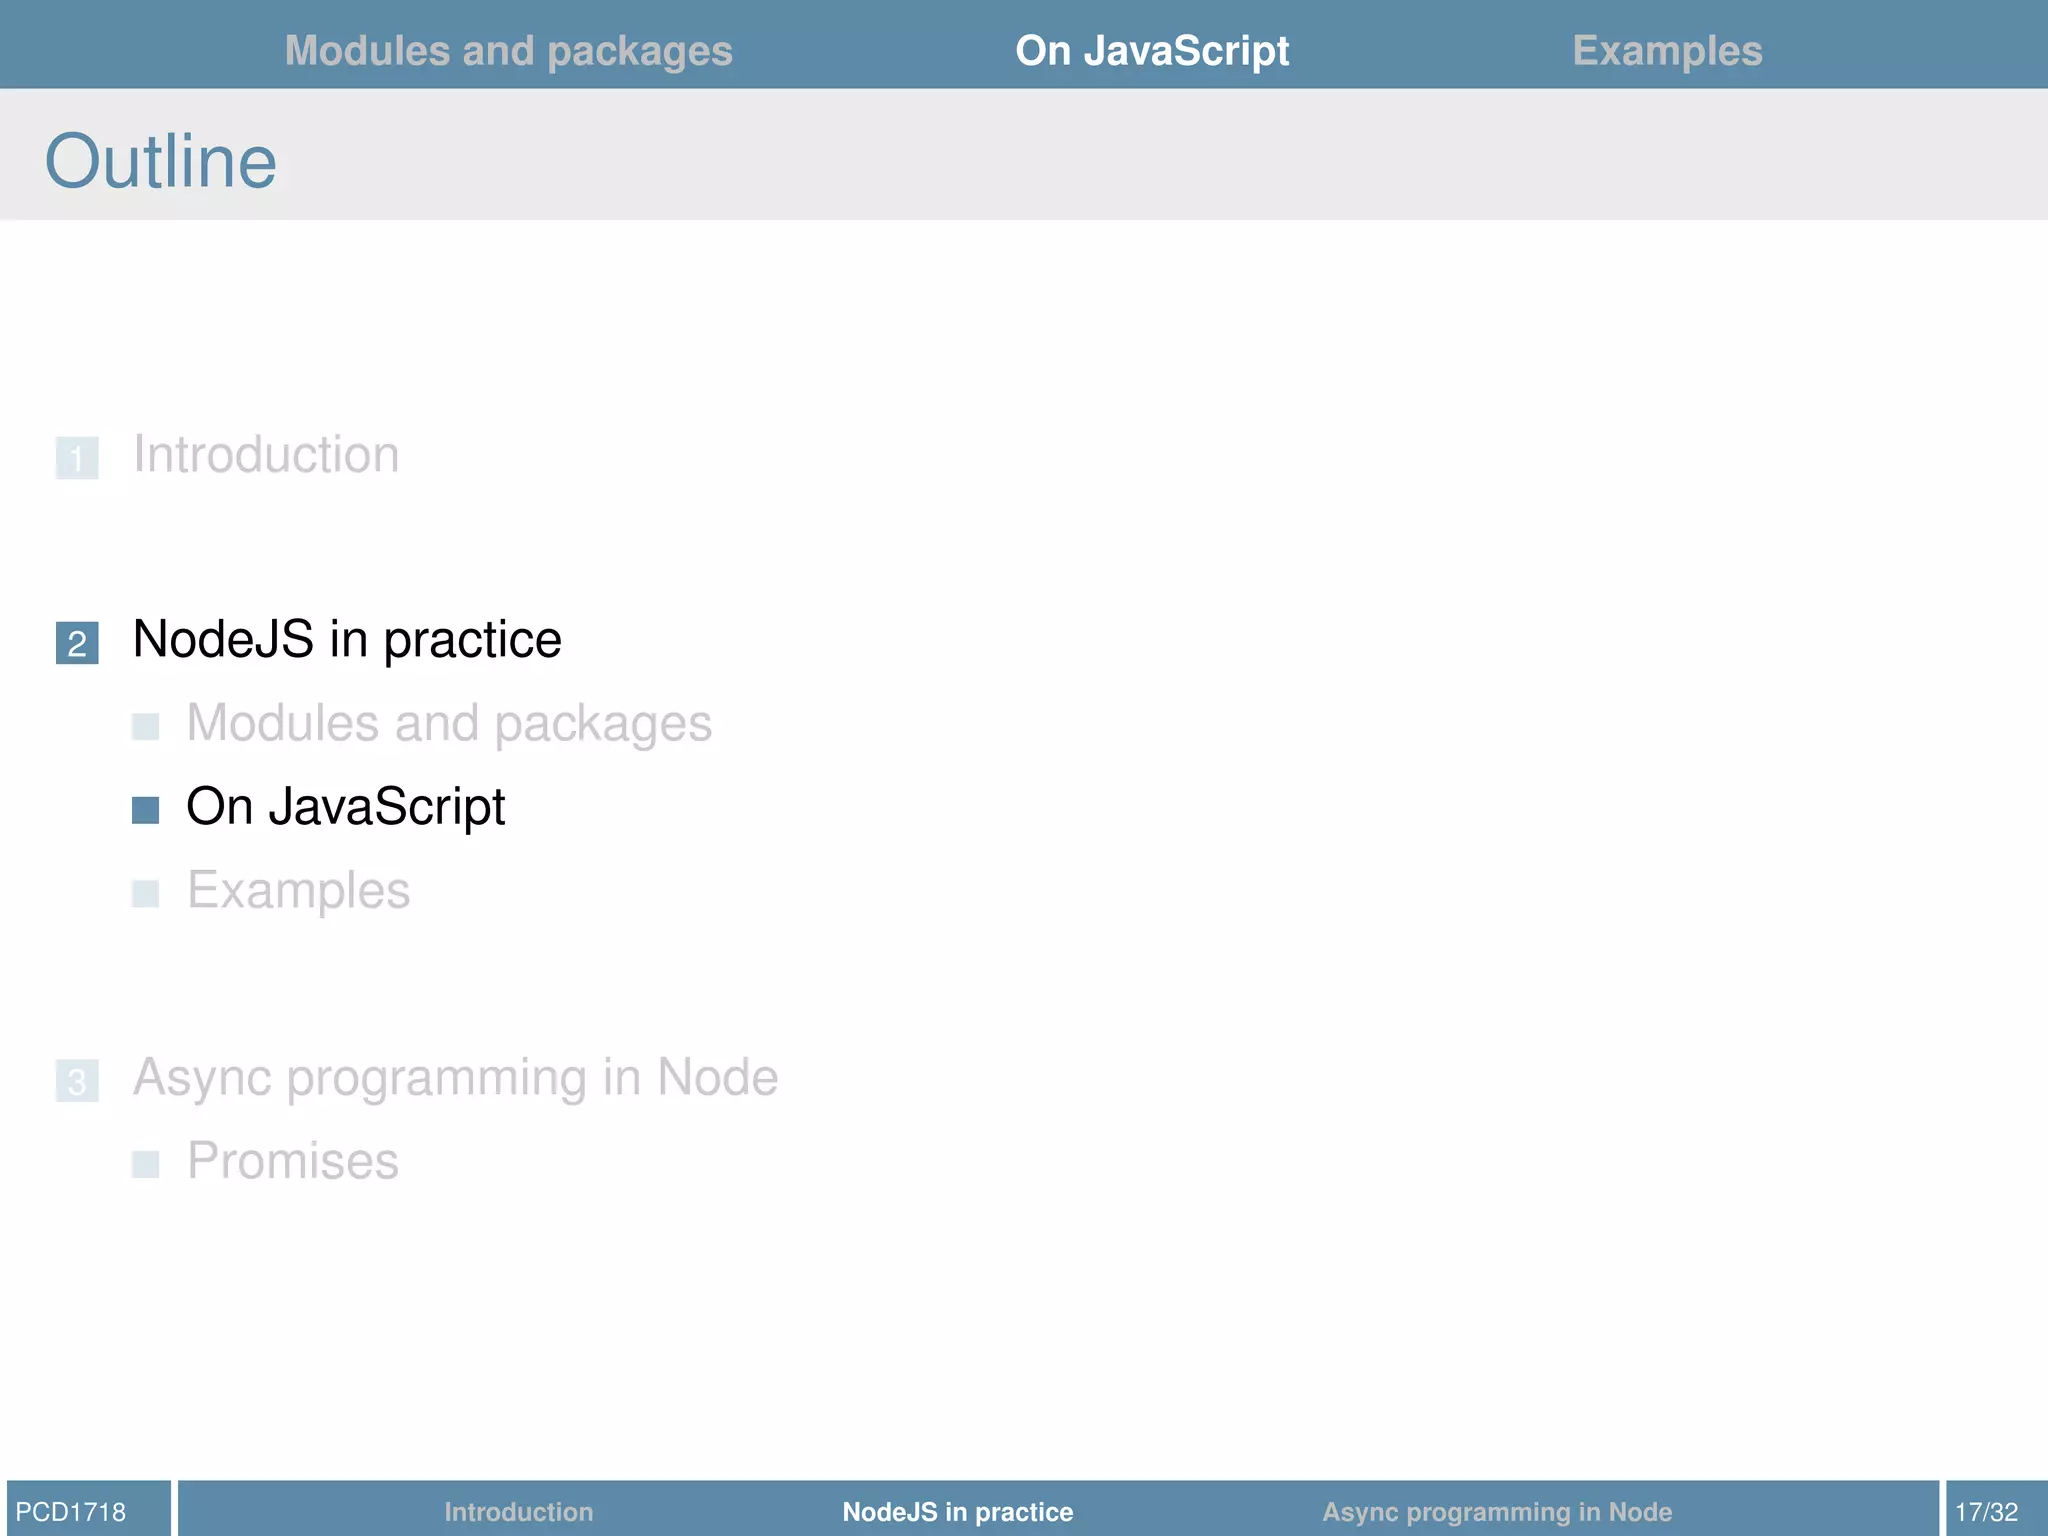This screenshot has width=2048, height=1536.
Task: Open 'NodeJS in practice' outline heading
Action: (347, 640)
